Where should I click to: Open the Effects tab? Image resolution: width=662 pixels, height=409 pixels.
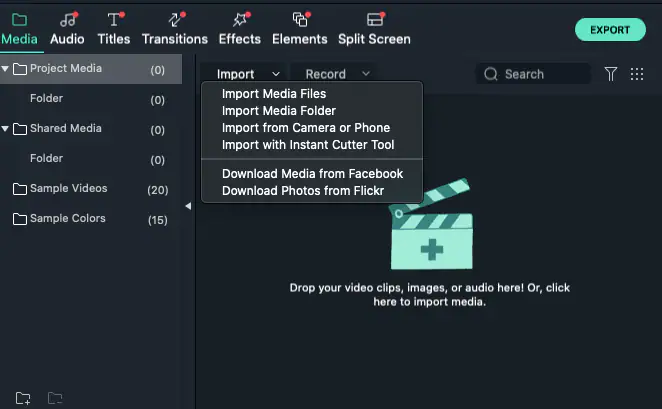tap(239, 28)
